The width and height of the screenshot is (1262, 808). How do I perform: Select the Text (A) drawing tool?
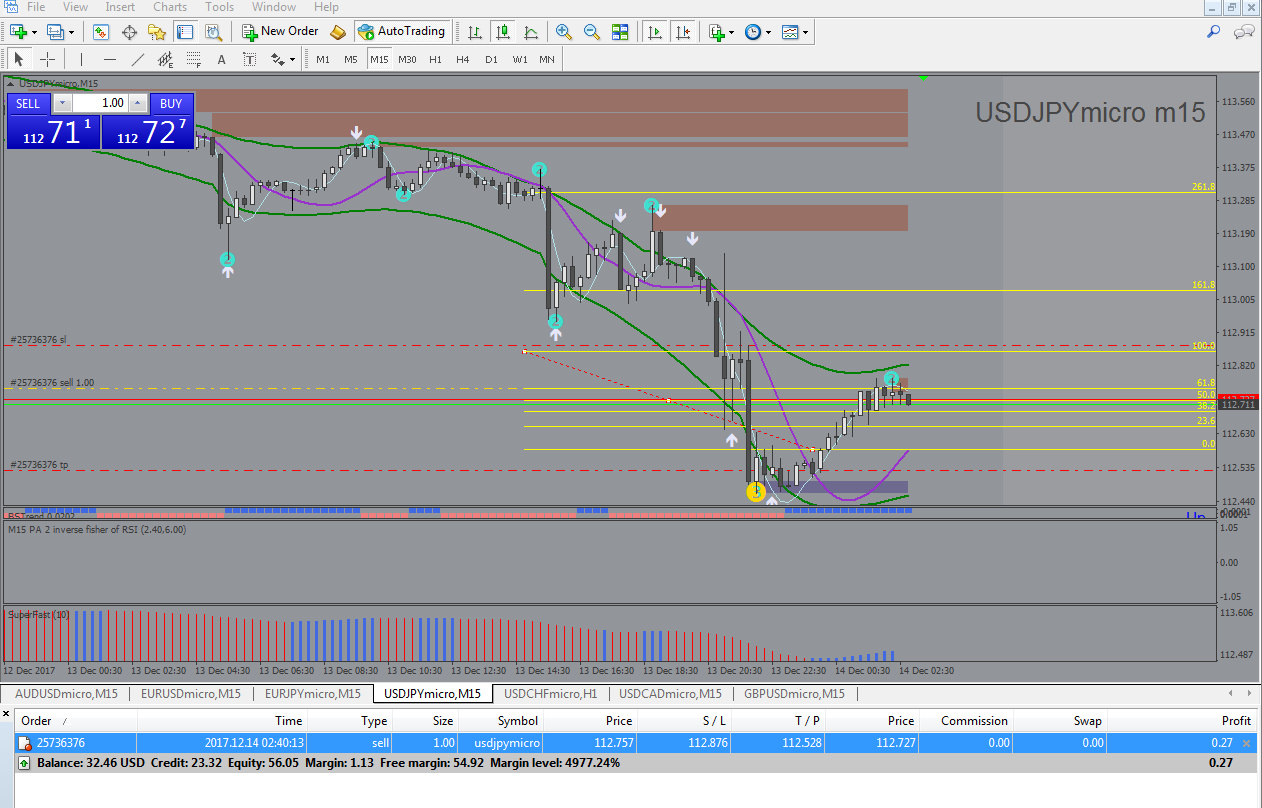pos(221,59)
